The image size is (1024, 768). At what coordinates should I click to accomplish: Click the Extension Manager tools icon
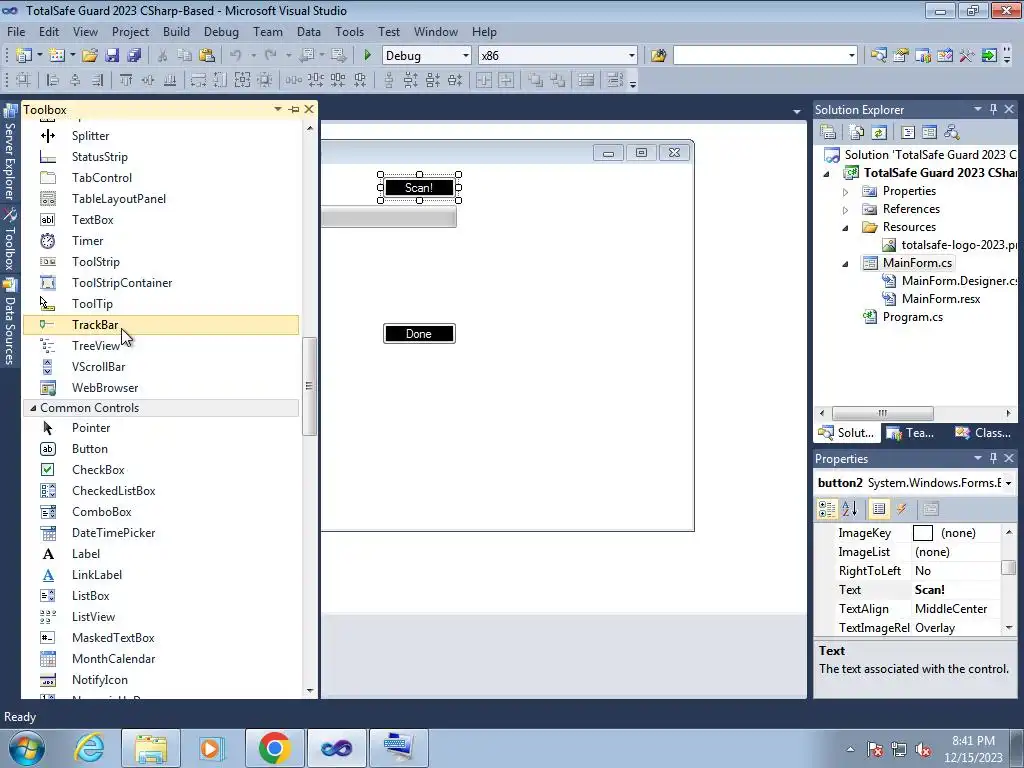point(967,56)
